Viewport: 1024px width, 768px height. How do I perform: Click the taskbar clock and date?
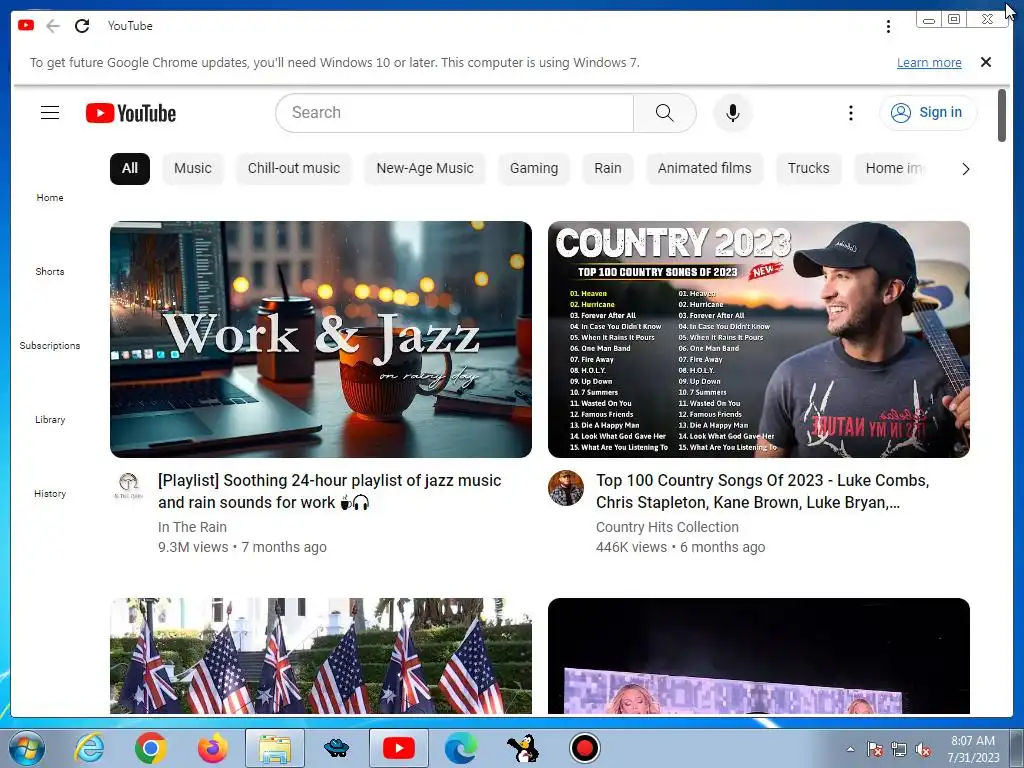pos(973,749)
